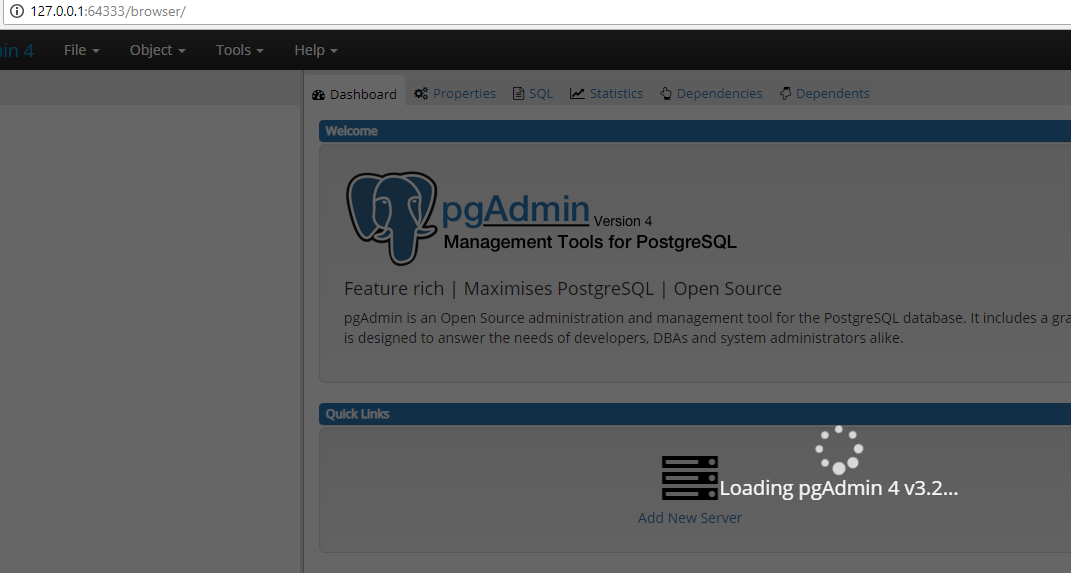
Task: Click the pgAdmin 4 brand title
Action: pyautogui.click(x=17, y=50)
